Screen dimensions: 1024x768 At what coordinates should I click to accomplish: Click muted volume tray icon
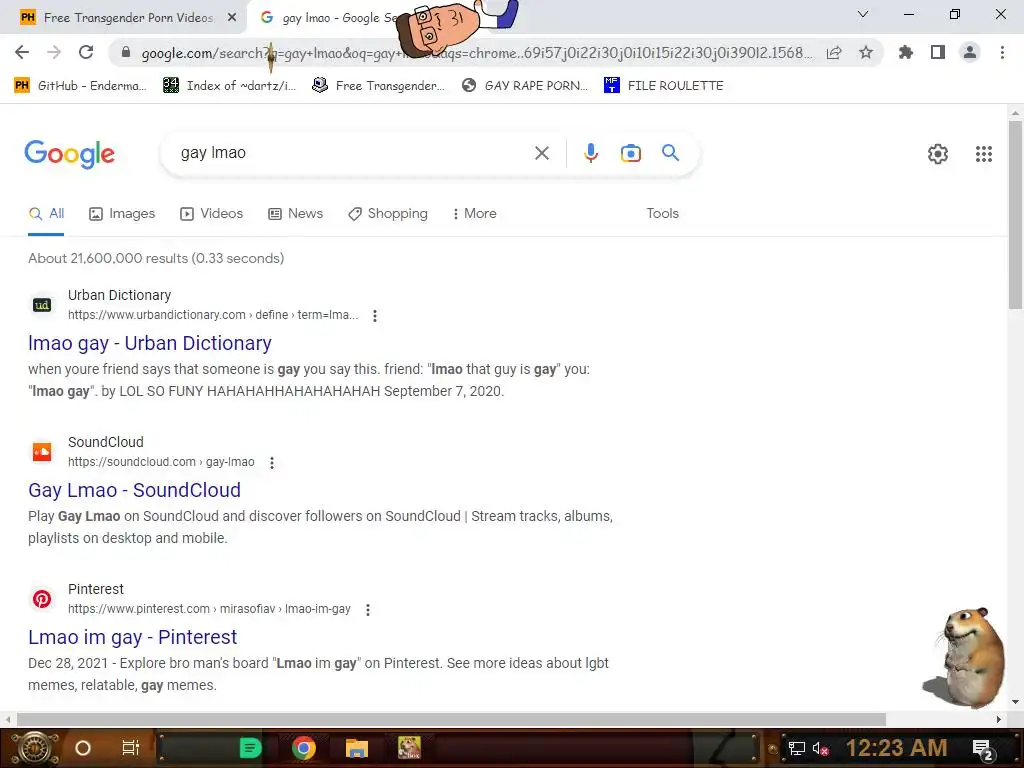click(820, 748)
